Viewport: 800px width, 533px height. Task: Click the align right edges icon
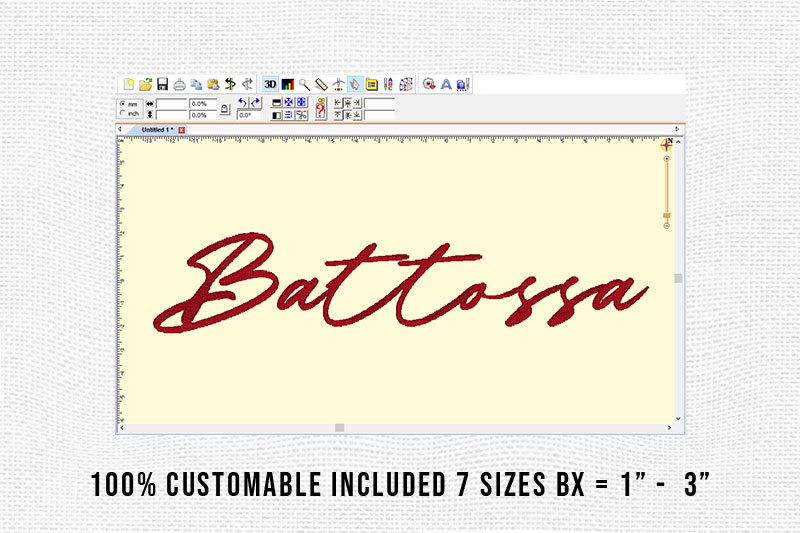click(357, 103)
